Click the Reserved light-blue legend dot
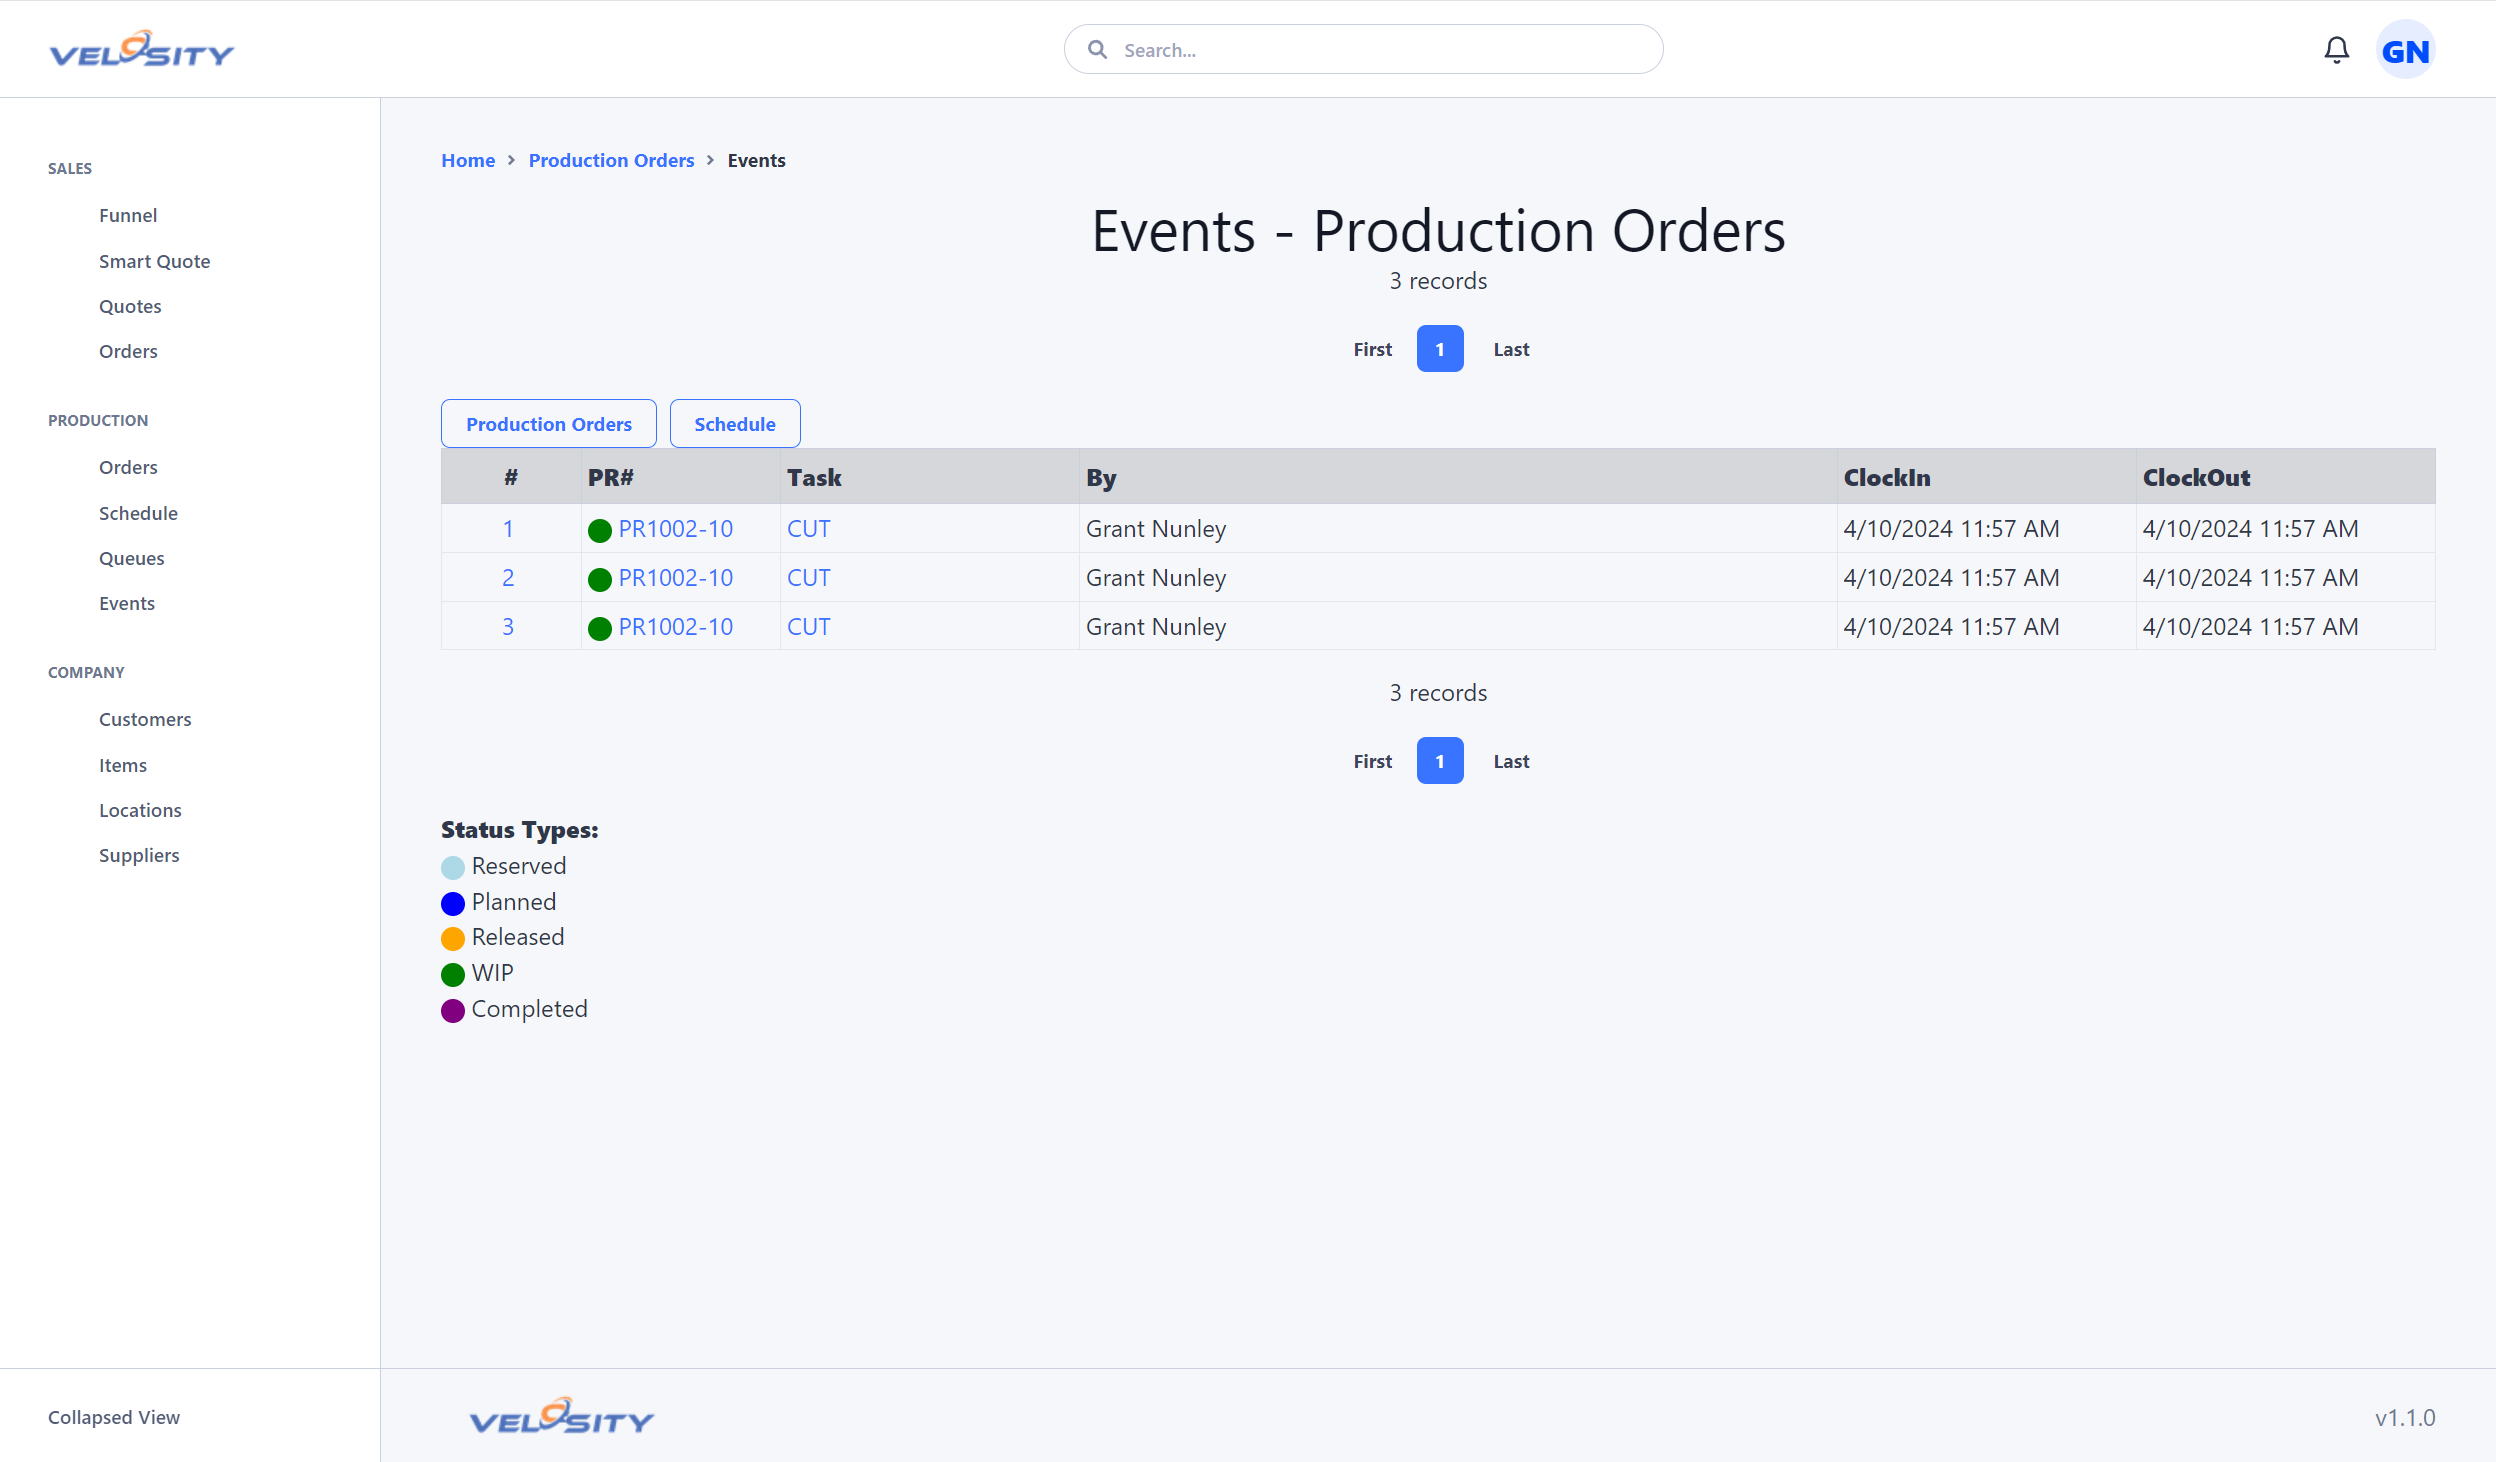This screenshot has height=1462, width=2496. (453, 867)
